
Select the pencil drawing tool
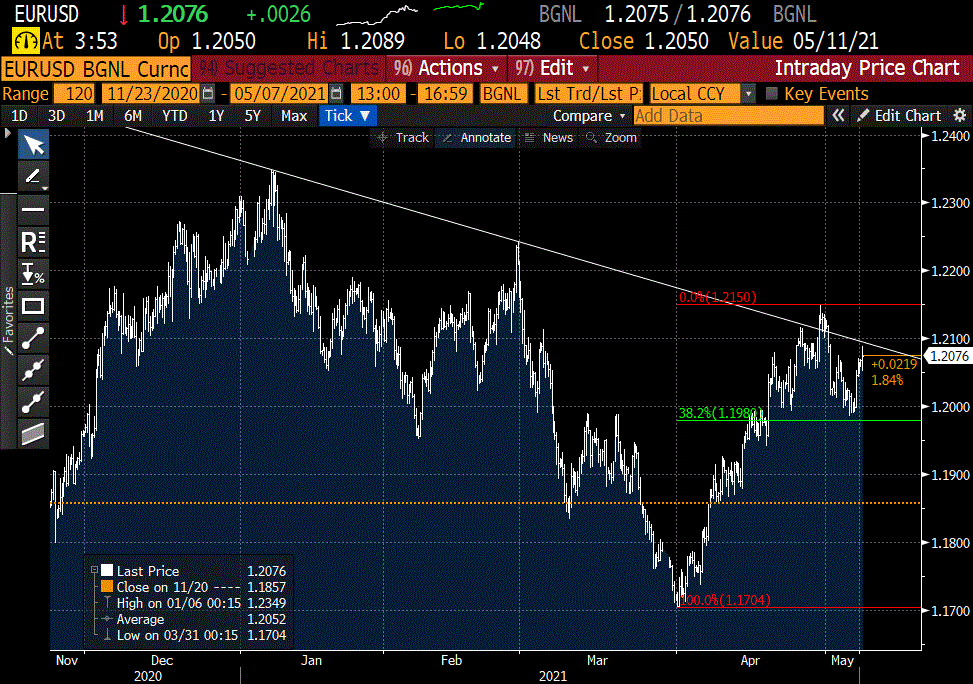coord(34,177)
